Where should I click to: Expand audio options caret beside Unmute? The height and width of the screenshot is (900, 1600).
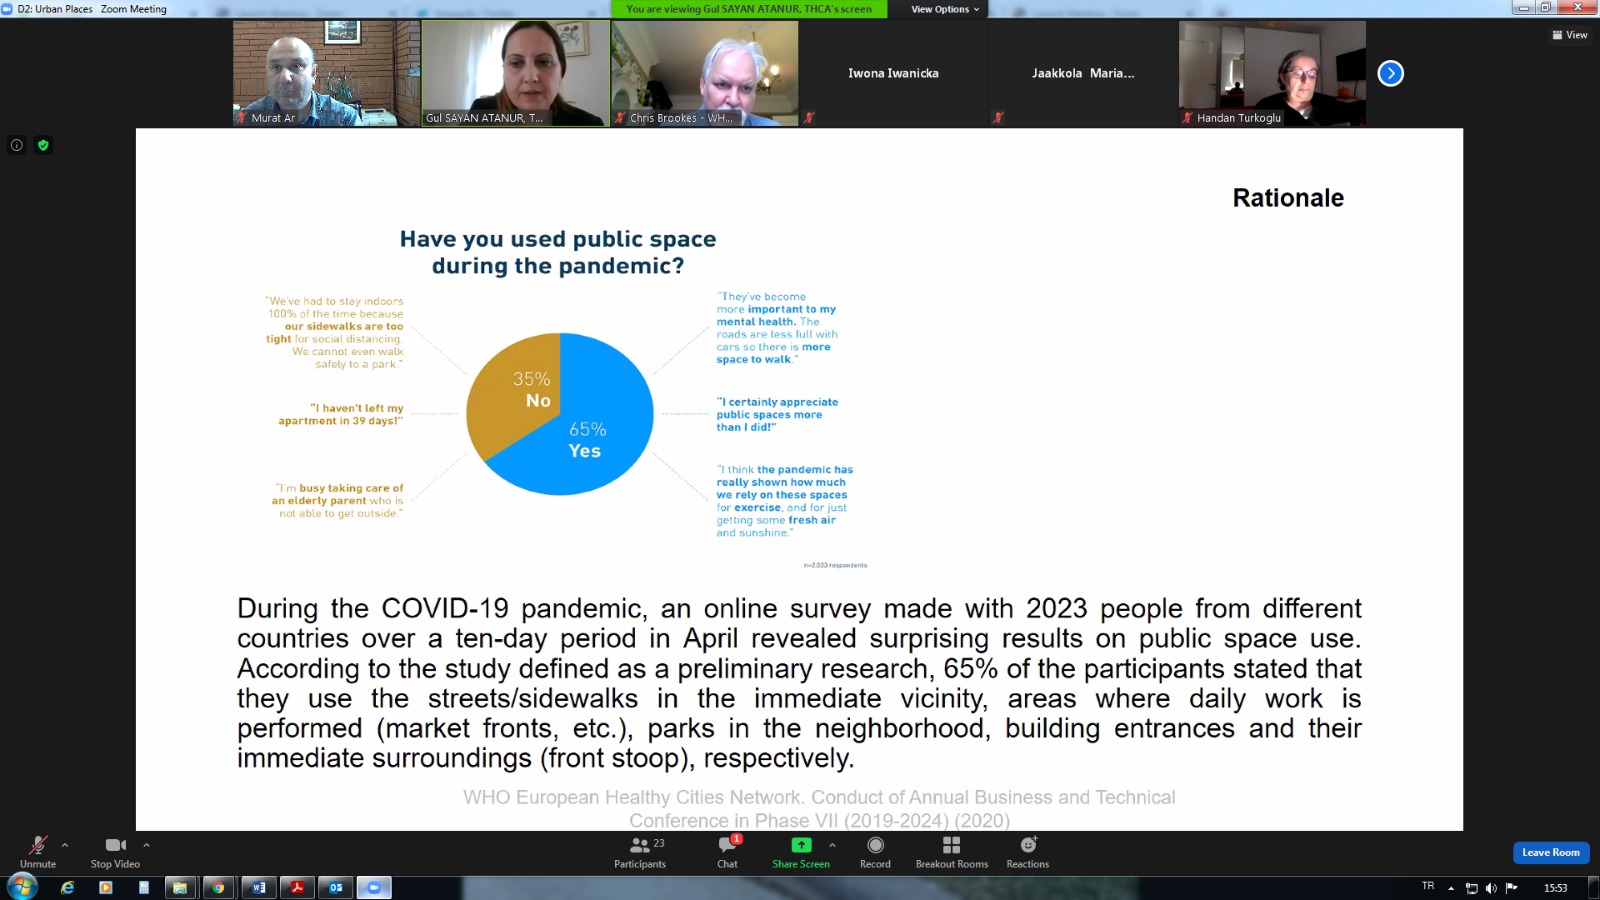coord(65,845)
